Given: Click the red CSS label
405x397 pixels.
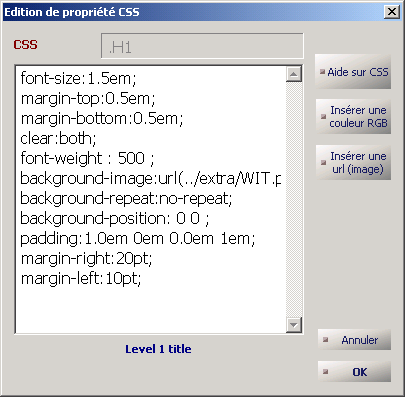Looking at the screenshot, I should (x=25, y=45).
